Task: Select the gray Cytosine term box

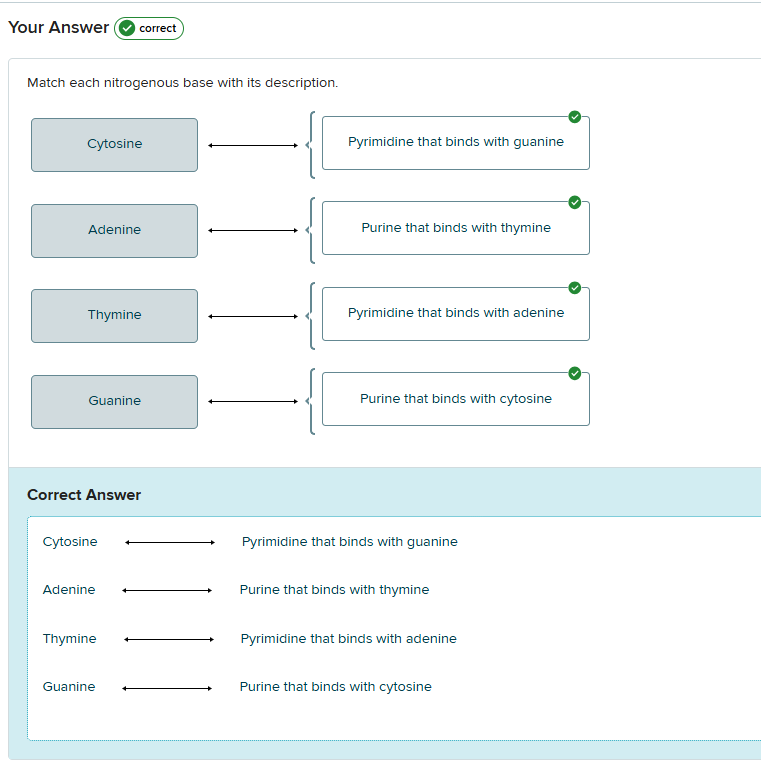Action: click(x=114, y=145)
